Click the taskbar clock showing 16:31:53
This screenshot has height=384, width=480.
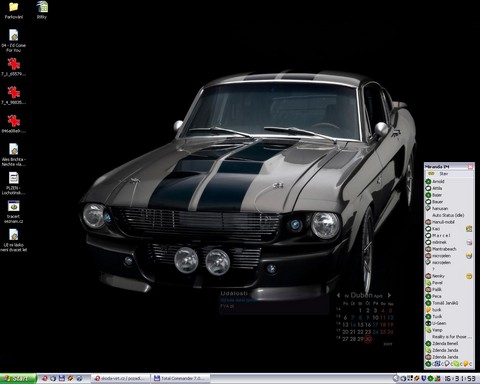pyautogui.click(x=460, y=378)
